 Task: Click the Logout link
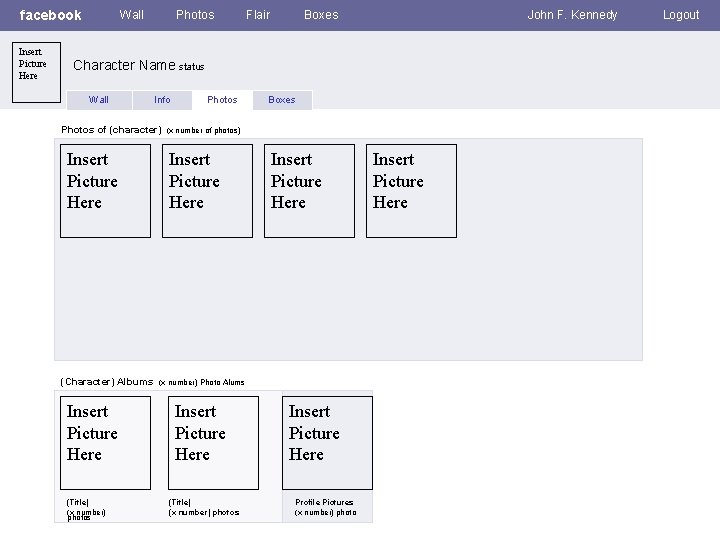tap(681, 15)
